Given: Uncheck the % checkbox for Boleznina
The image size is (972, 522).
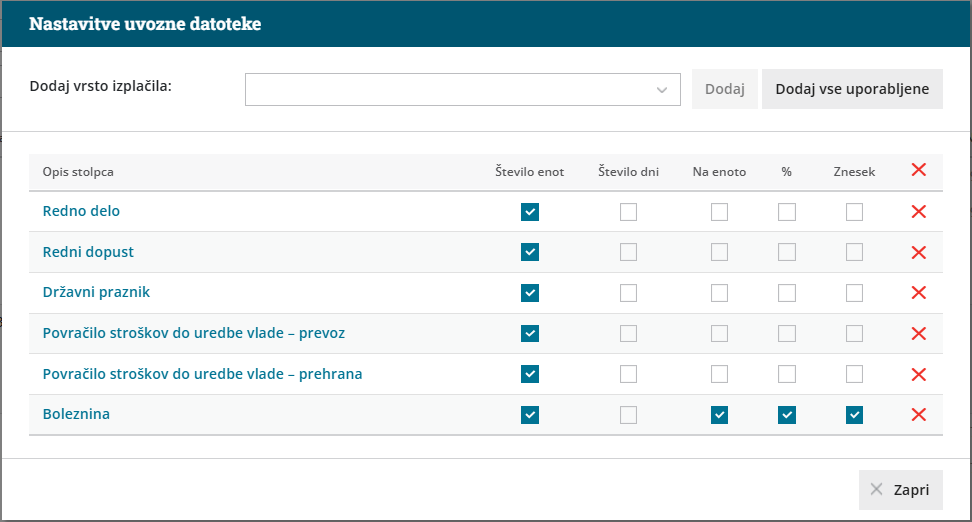Looking at the screenshot, I should pyautogui.click(x=787, y=415).
